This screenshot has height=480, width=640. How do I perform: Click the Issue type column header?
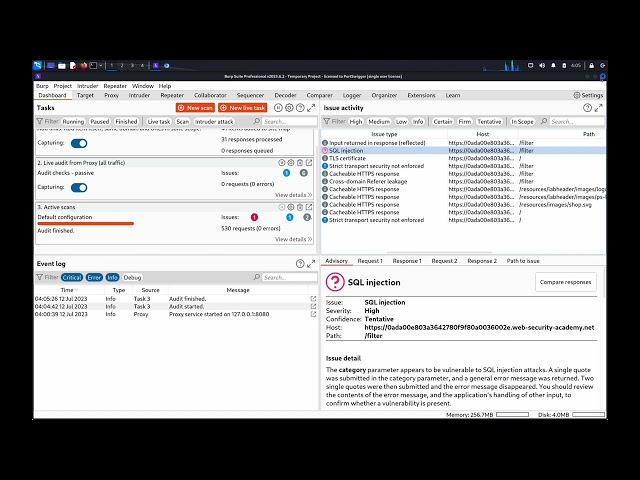coord(384,134)
